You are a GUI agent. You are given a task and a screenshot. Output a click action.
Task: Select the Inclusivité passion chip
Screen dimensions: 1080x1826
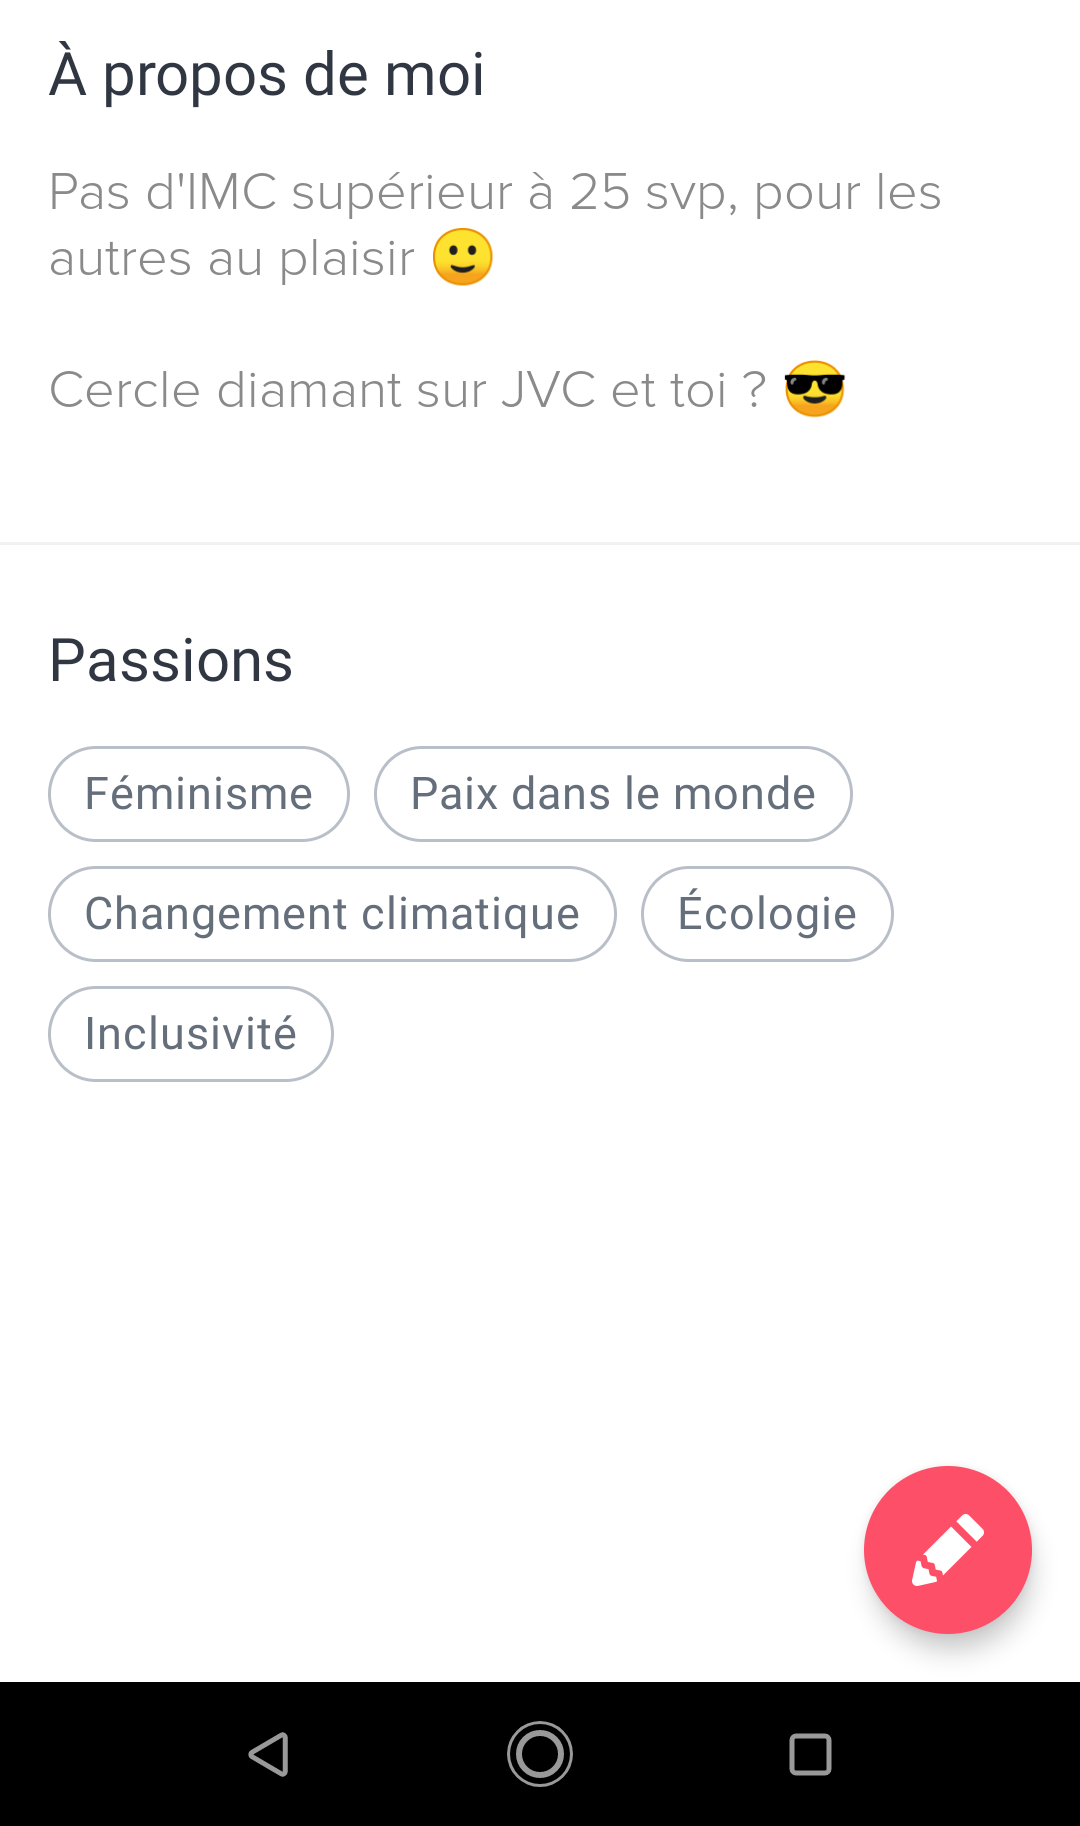click(x=191, y=1034)
